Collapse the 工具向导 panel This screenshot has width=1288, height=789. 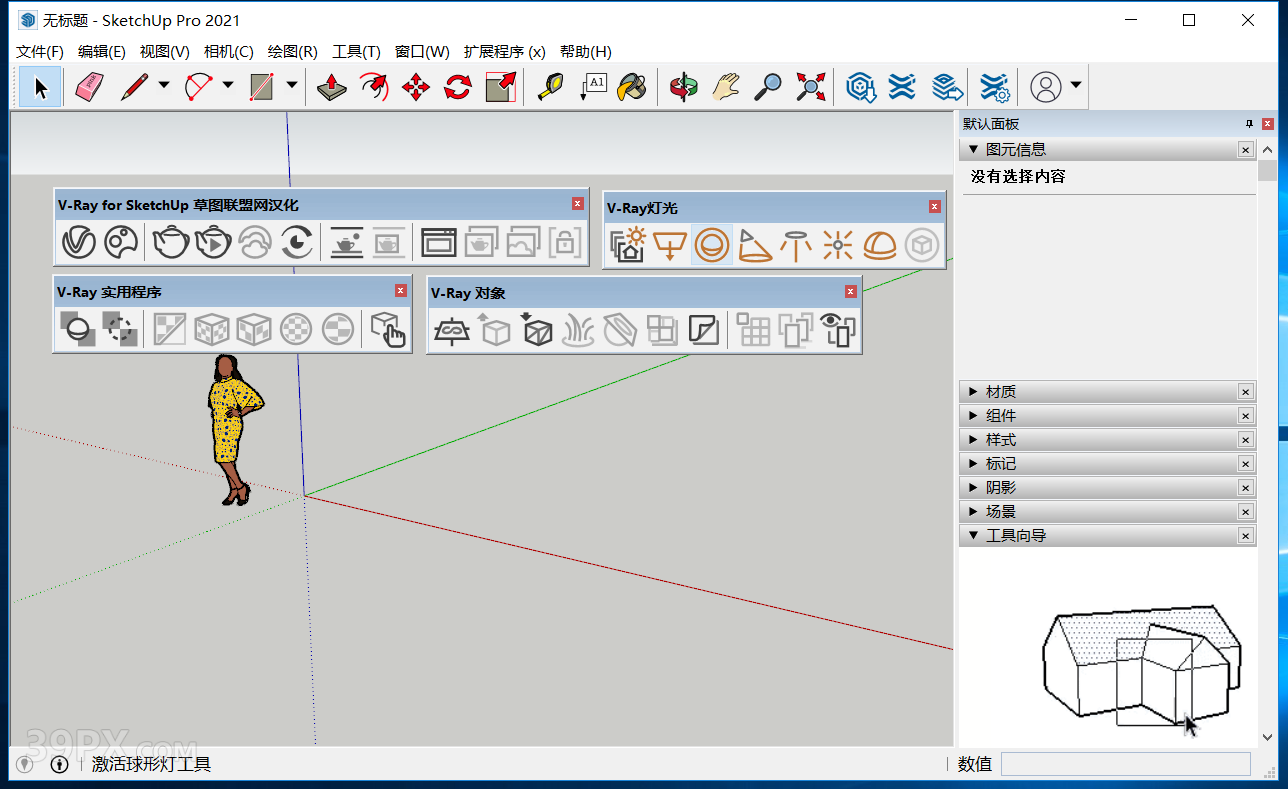[973, 536]
